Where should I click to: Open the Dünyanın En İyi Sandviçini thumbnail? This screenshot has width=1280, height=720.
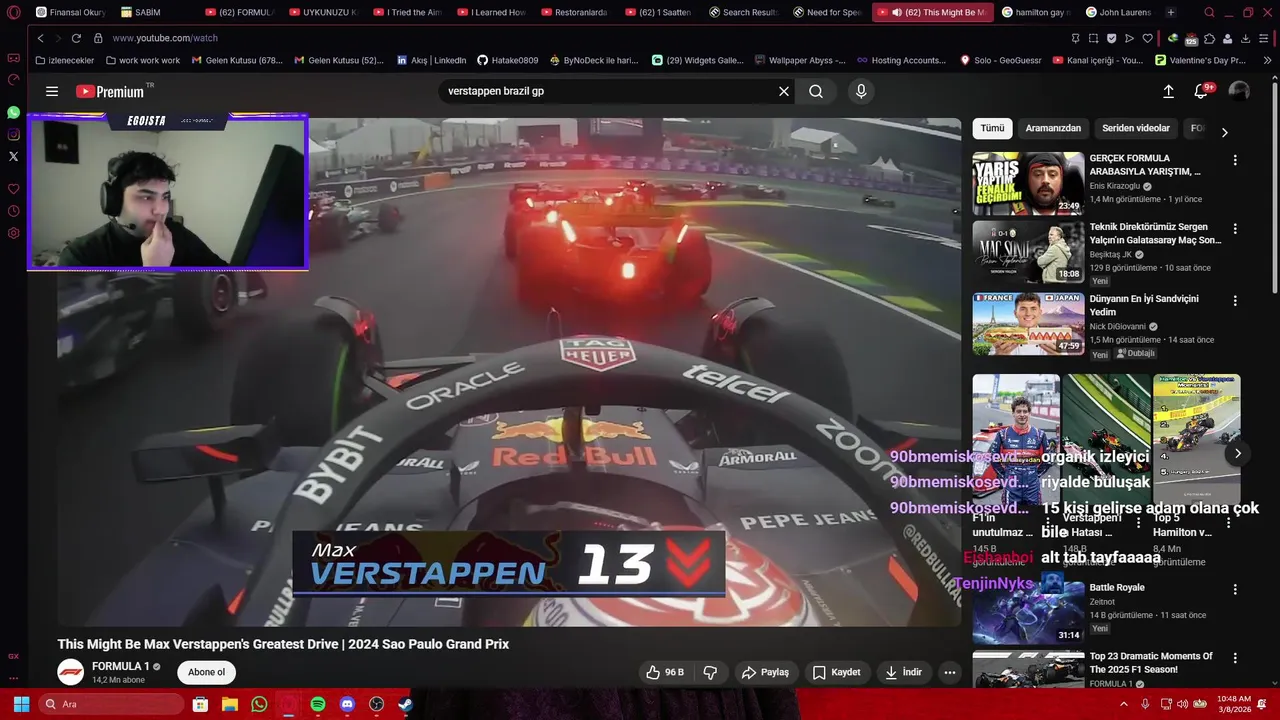(x=1028, y=323)
